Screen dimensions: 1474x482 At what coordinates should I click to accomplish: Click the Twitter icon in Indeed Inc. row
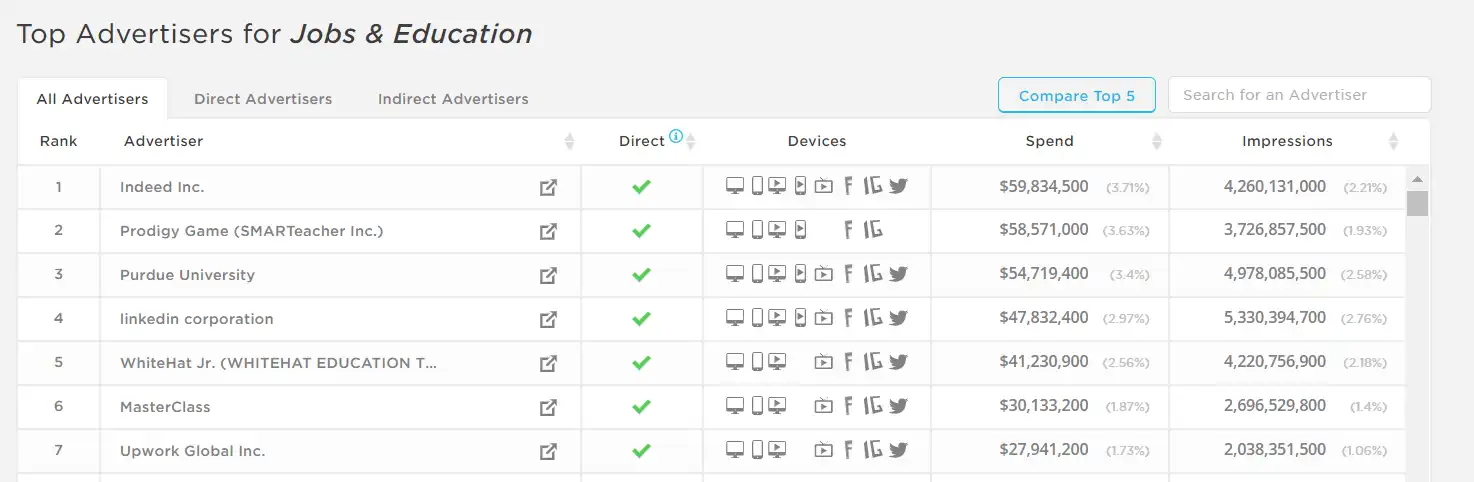898,186
